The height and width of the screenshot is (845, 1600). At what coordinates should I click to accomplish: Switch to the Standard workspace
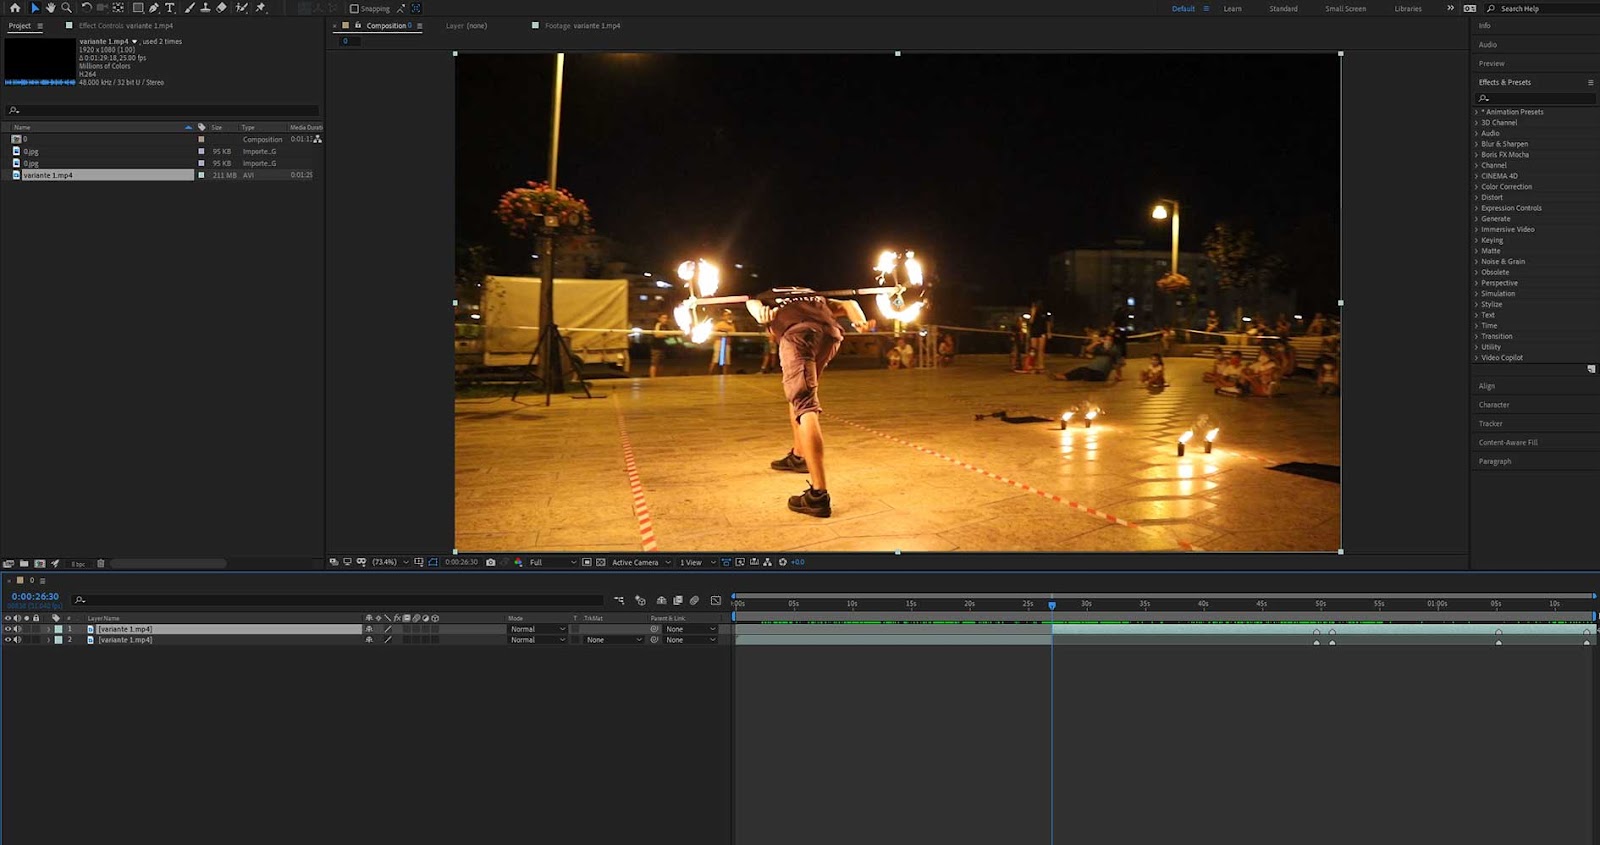pos(1283,9)
